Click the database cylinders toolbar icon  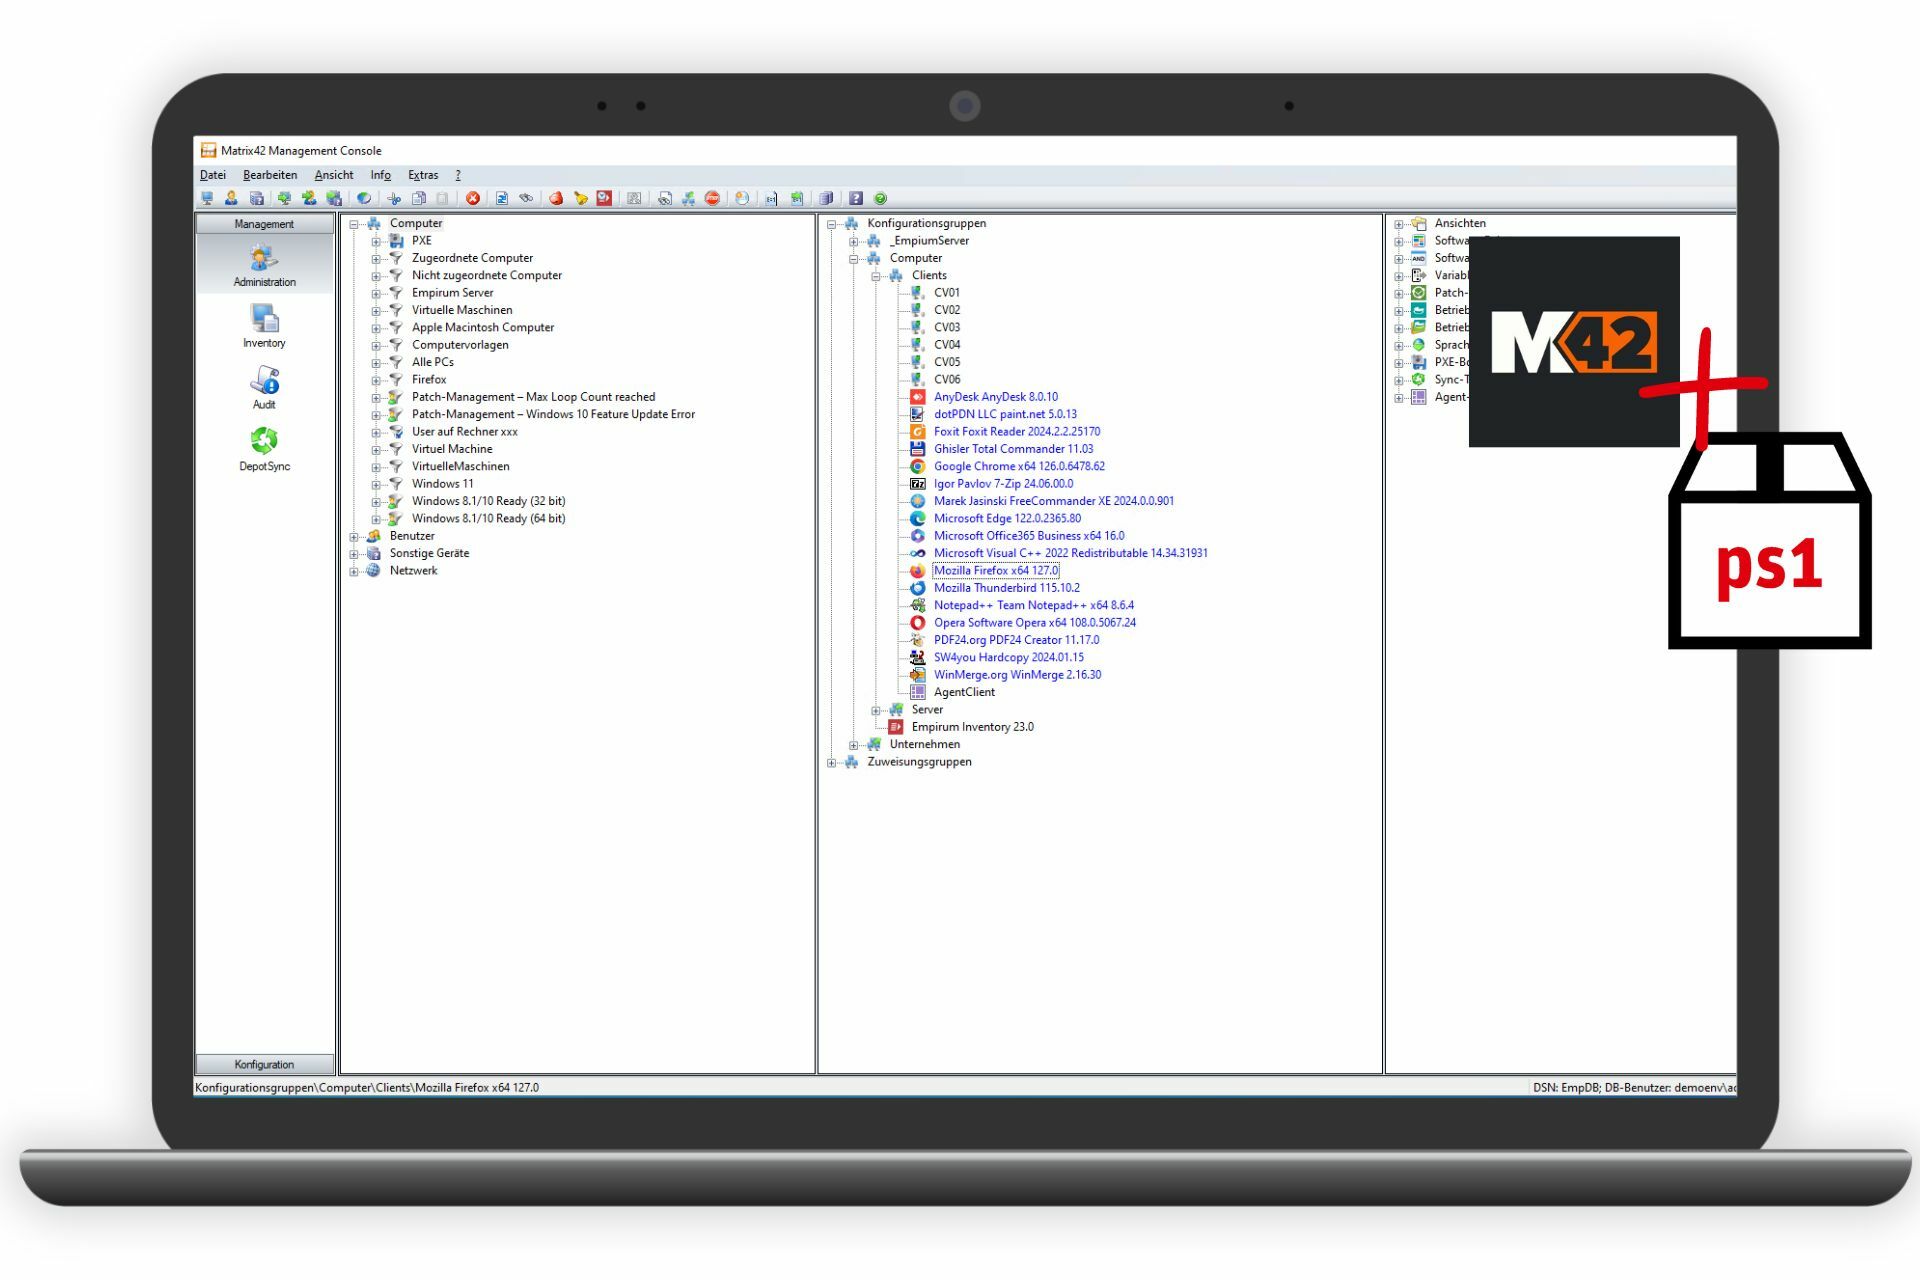pyautogui.click(x=826, y=198)
